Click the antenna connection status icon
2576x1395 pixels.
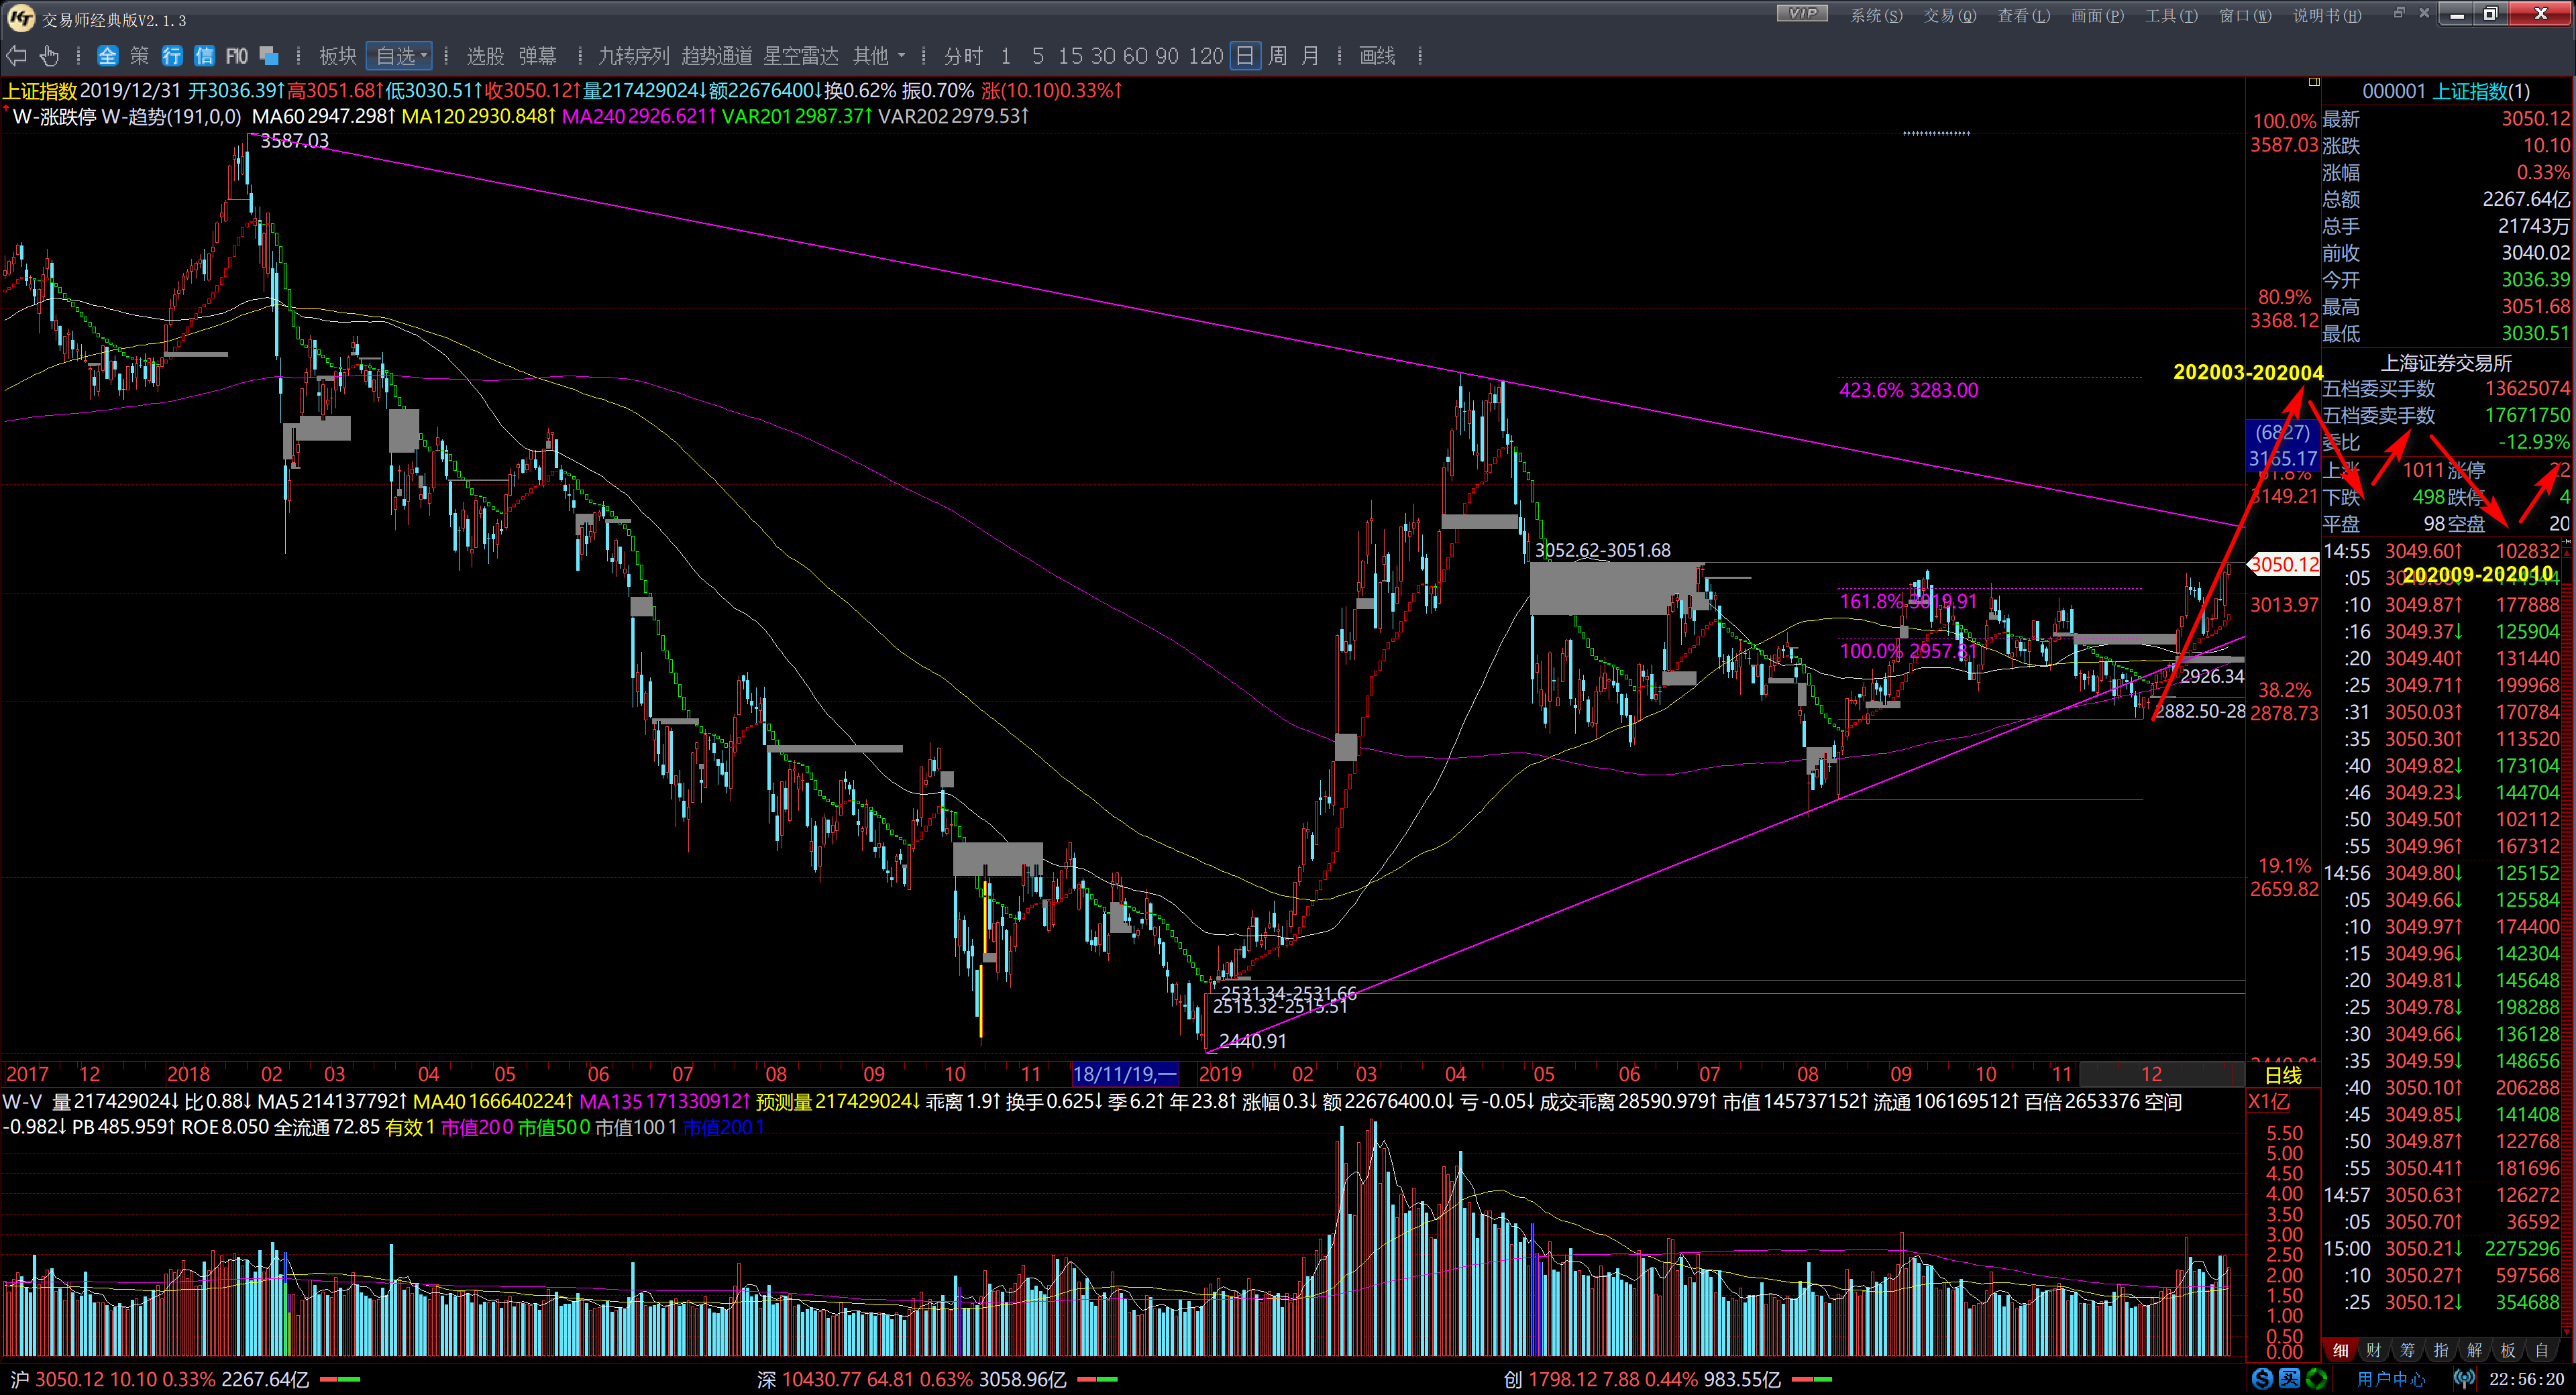pos(2464,1379)
